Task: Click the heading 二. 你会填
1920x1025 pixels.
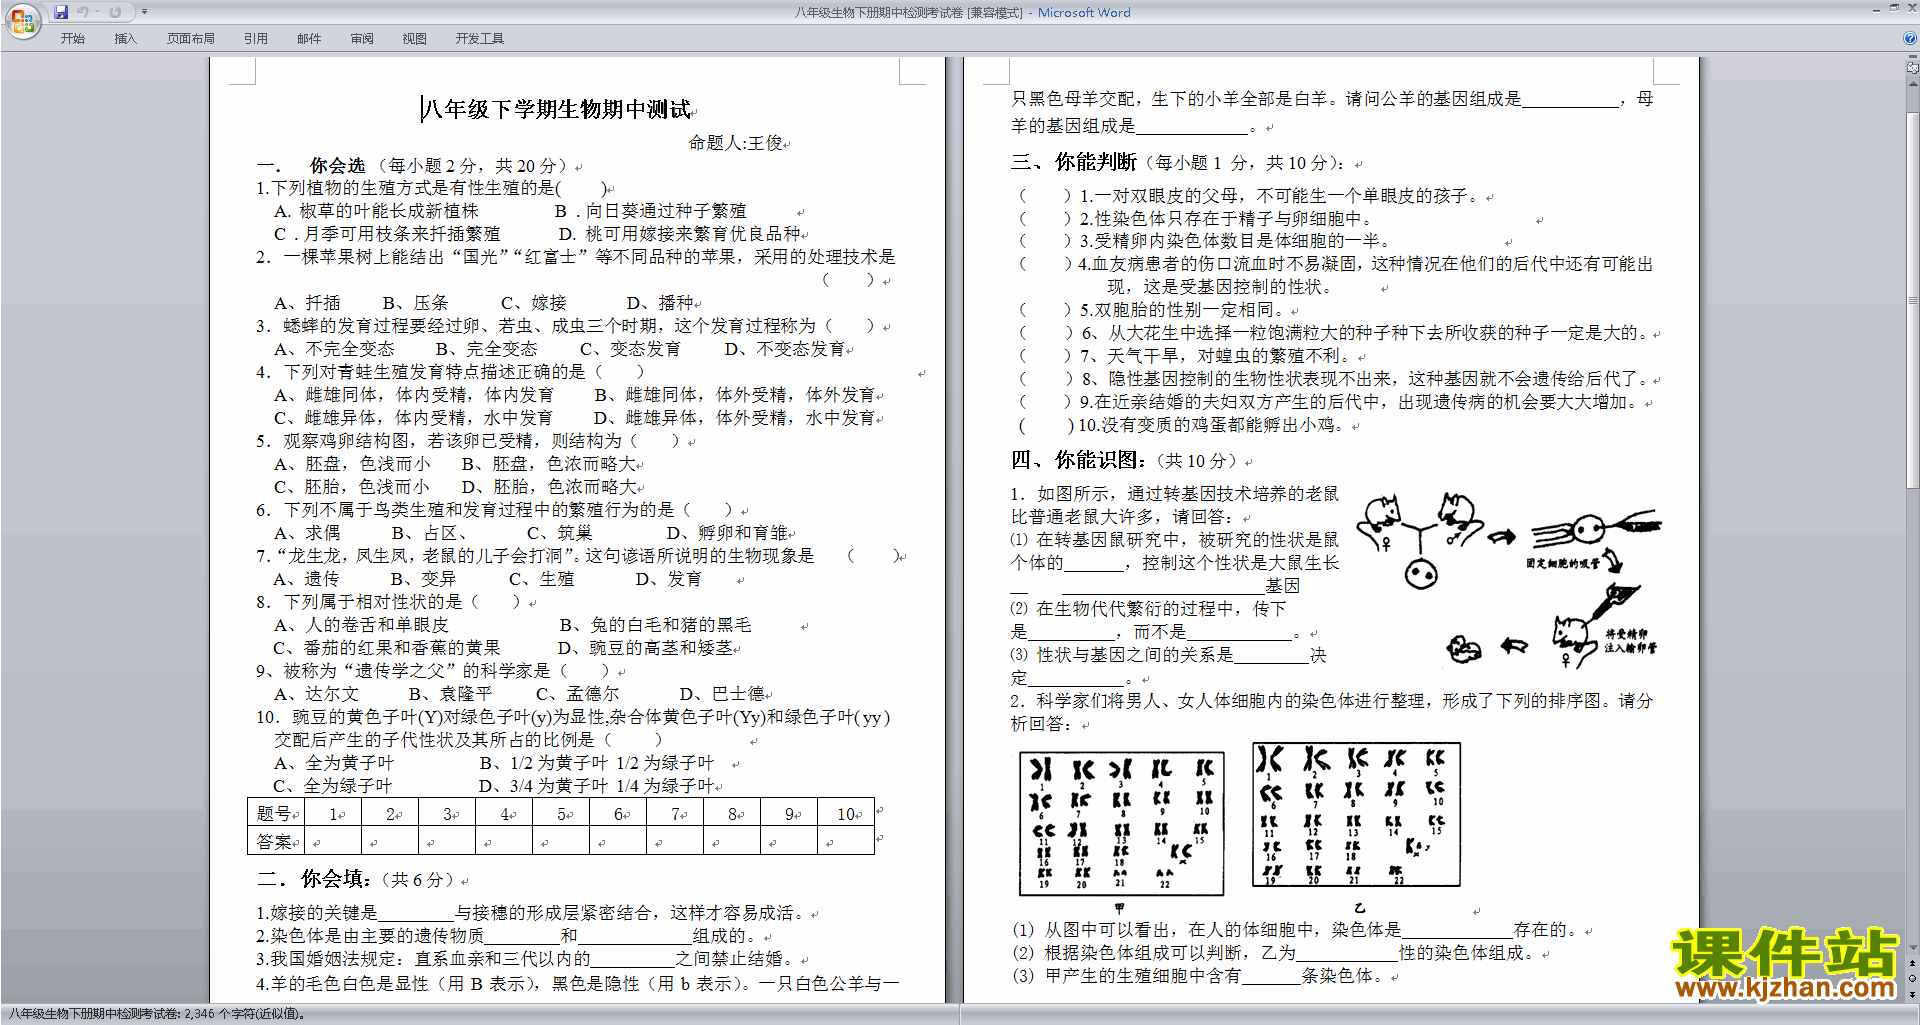Action: (x=314, y=879)
